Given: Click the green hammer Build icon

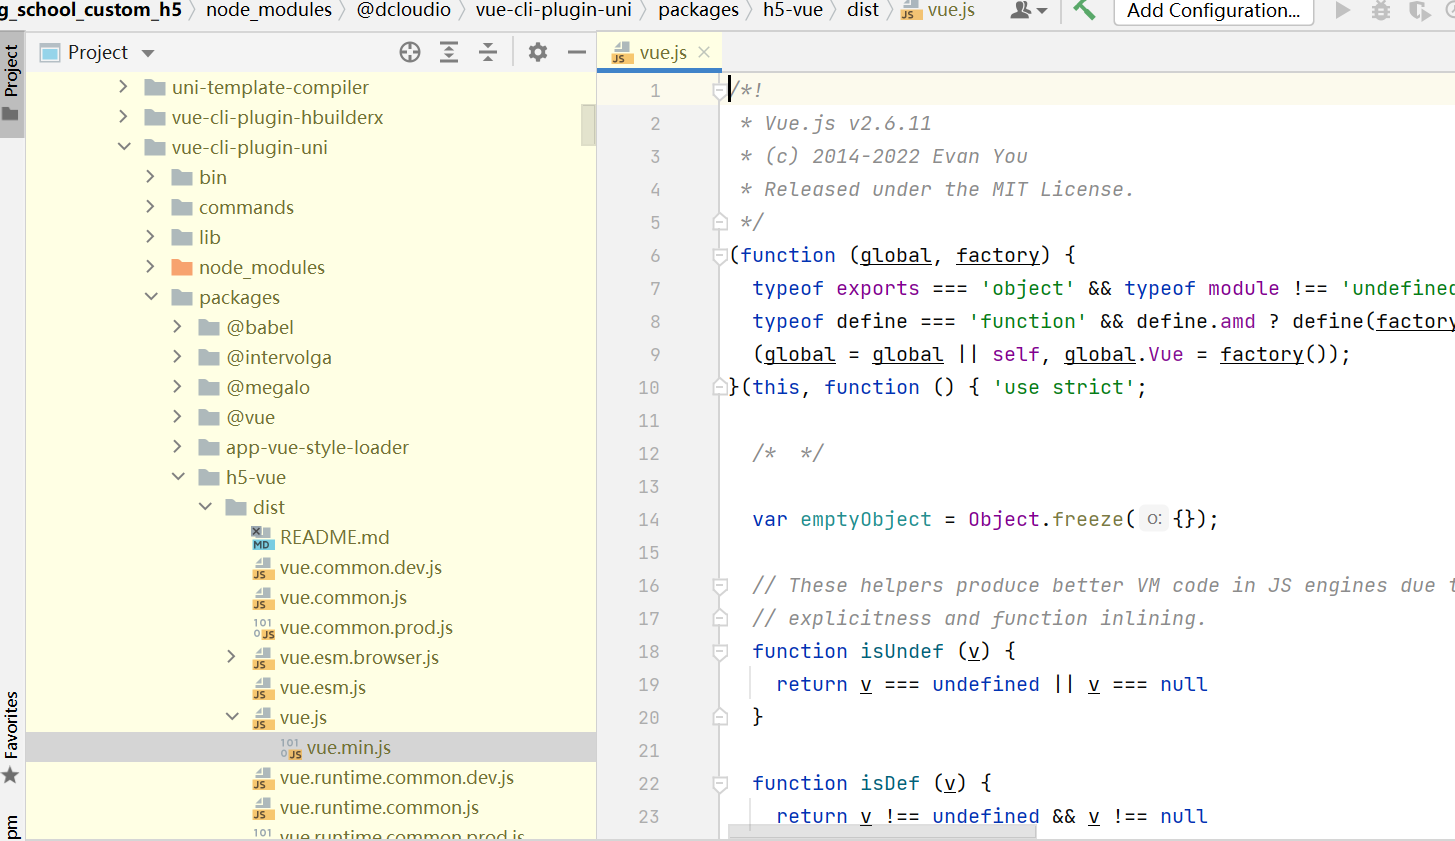Looking at the screenshot, I should coord(1084,10).
